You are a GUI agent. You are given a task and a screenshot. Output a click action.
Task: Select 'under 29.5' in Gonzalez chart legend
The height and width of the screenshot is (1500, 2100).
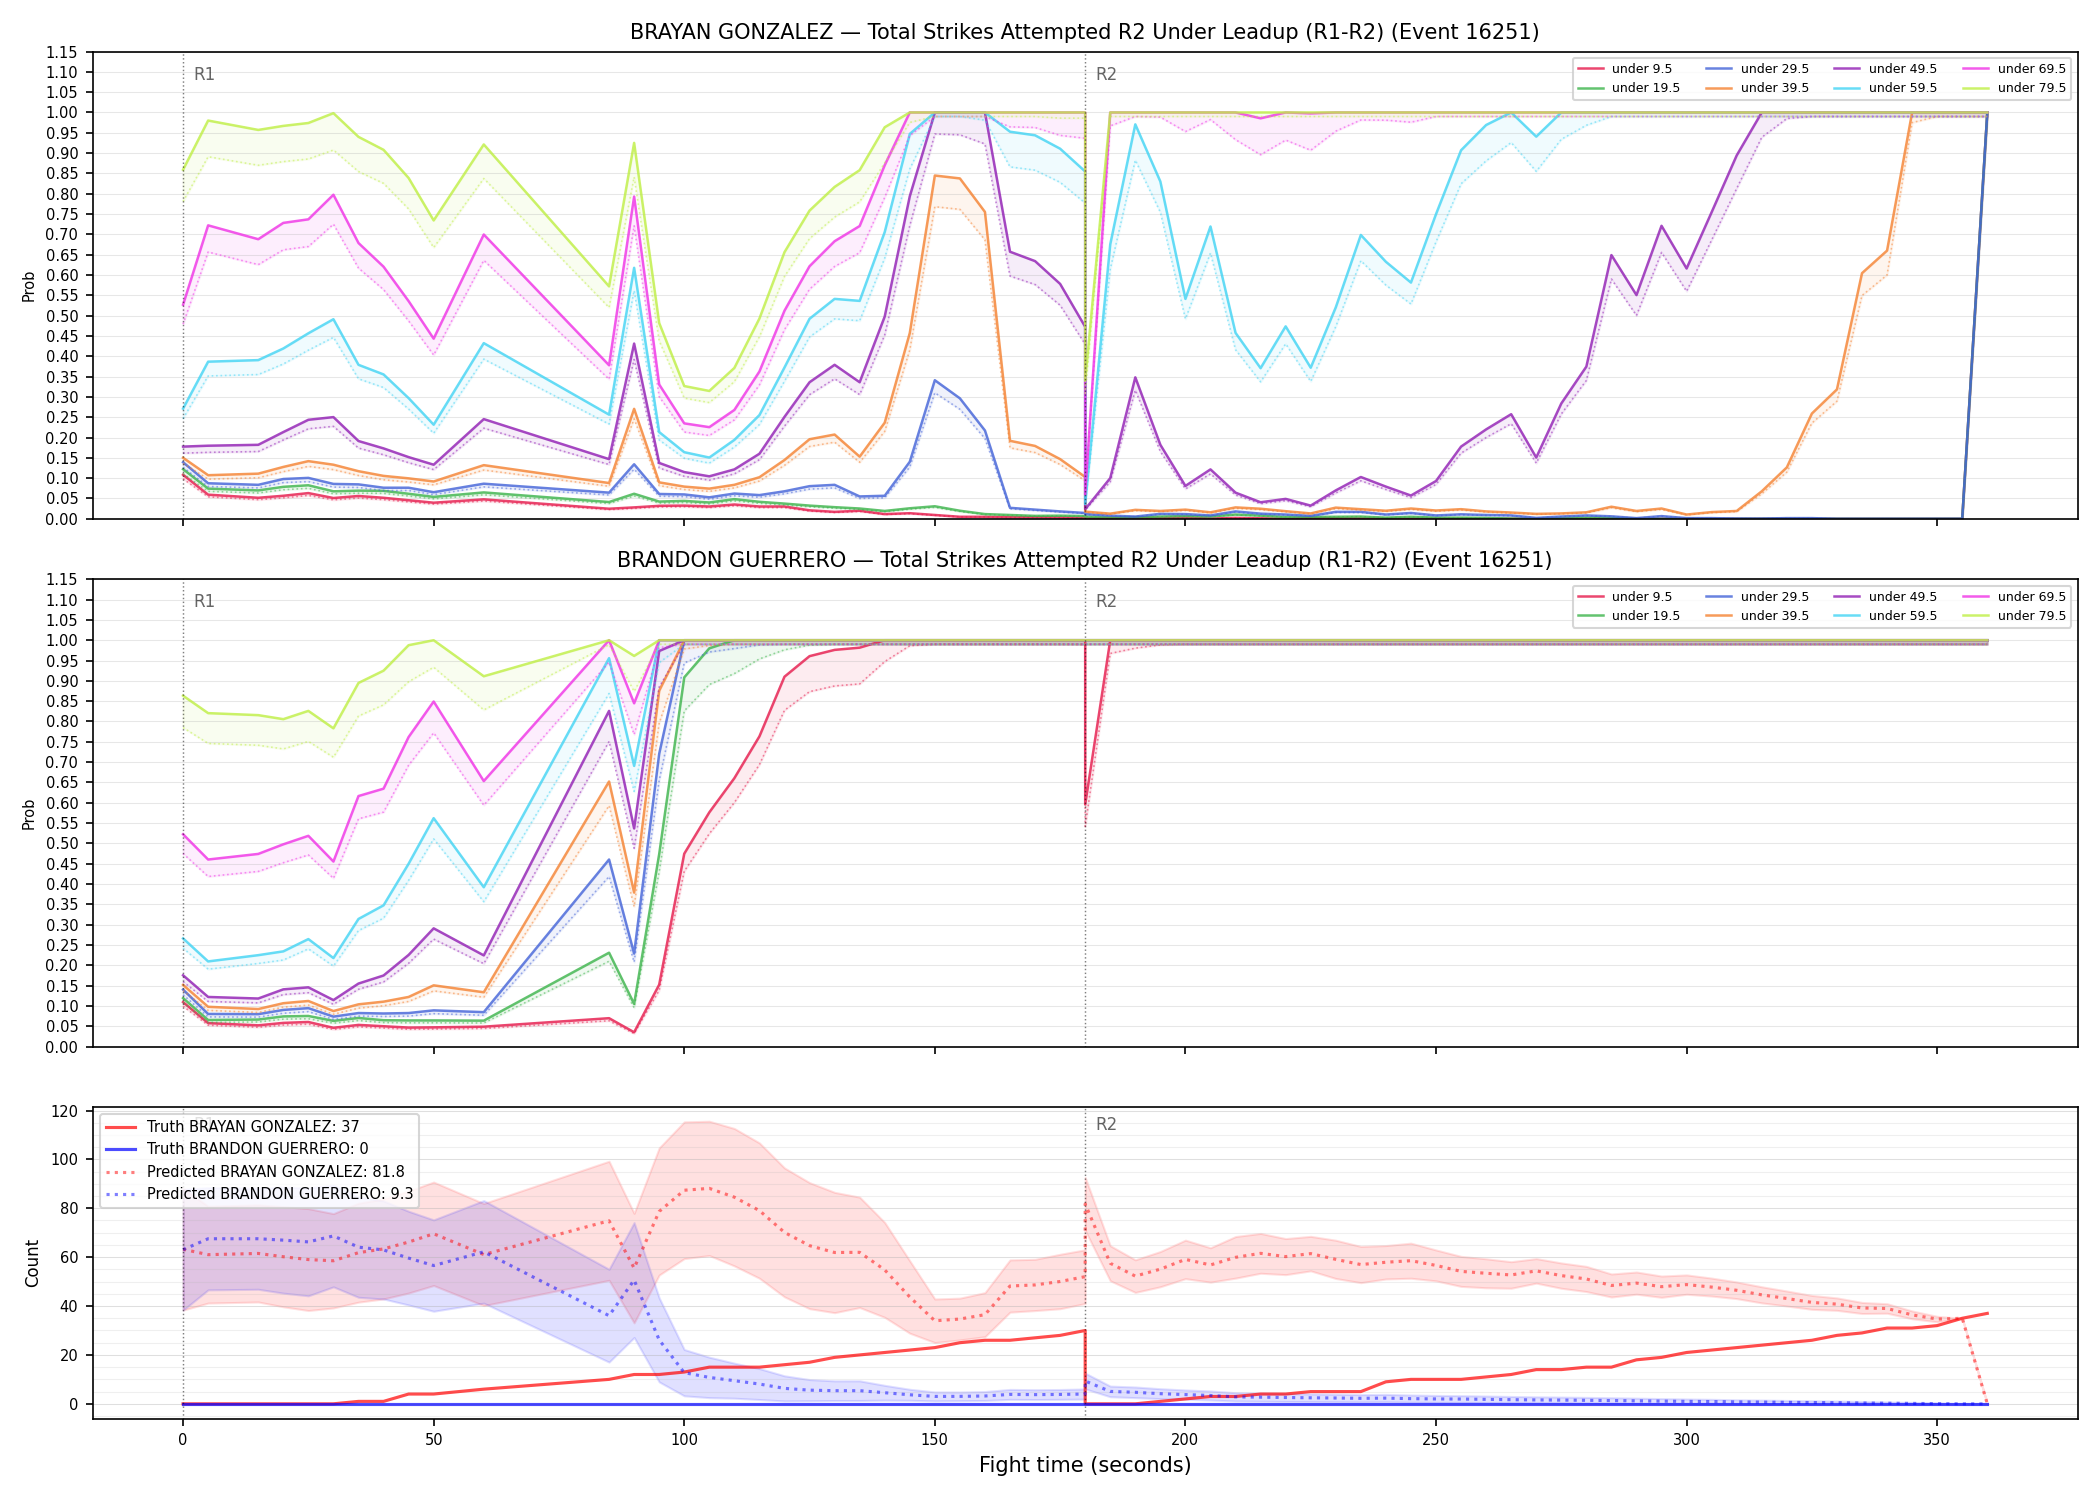coord(1757,69)
